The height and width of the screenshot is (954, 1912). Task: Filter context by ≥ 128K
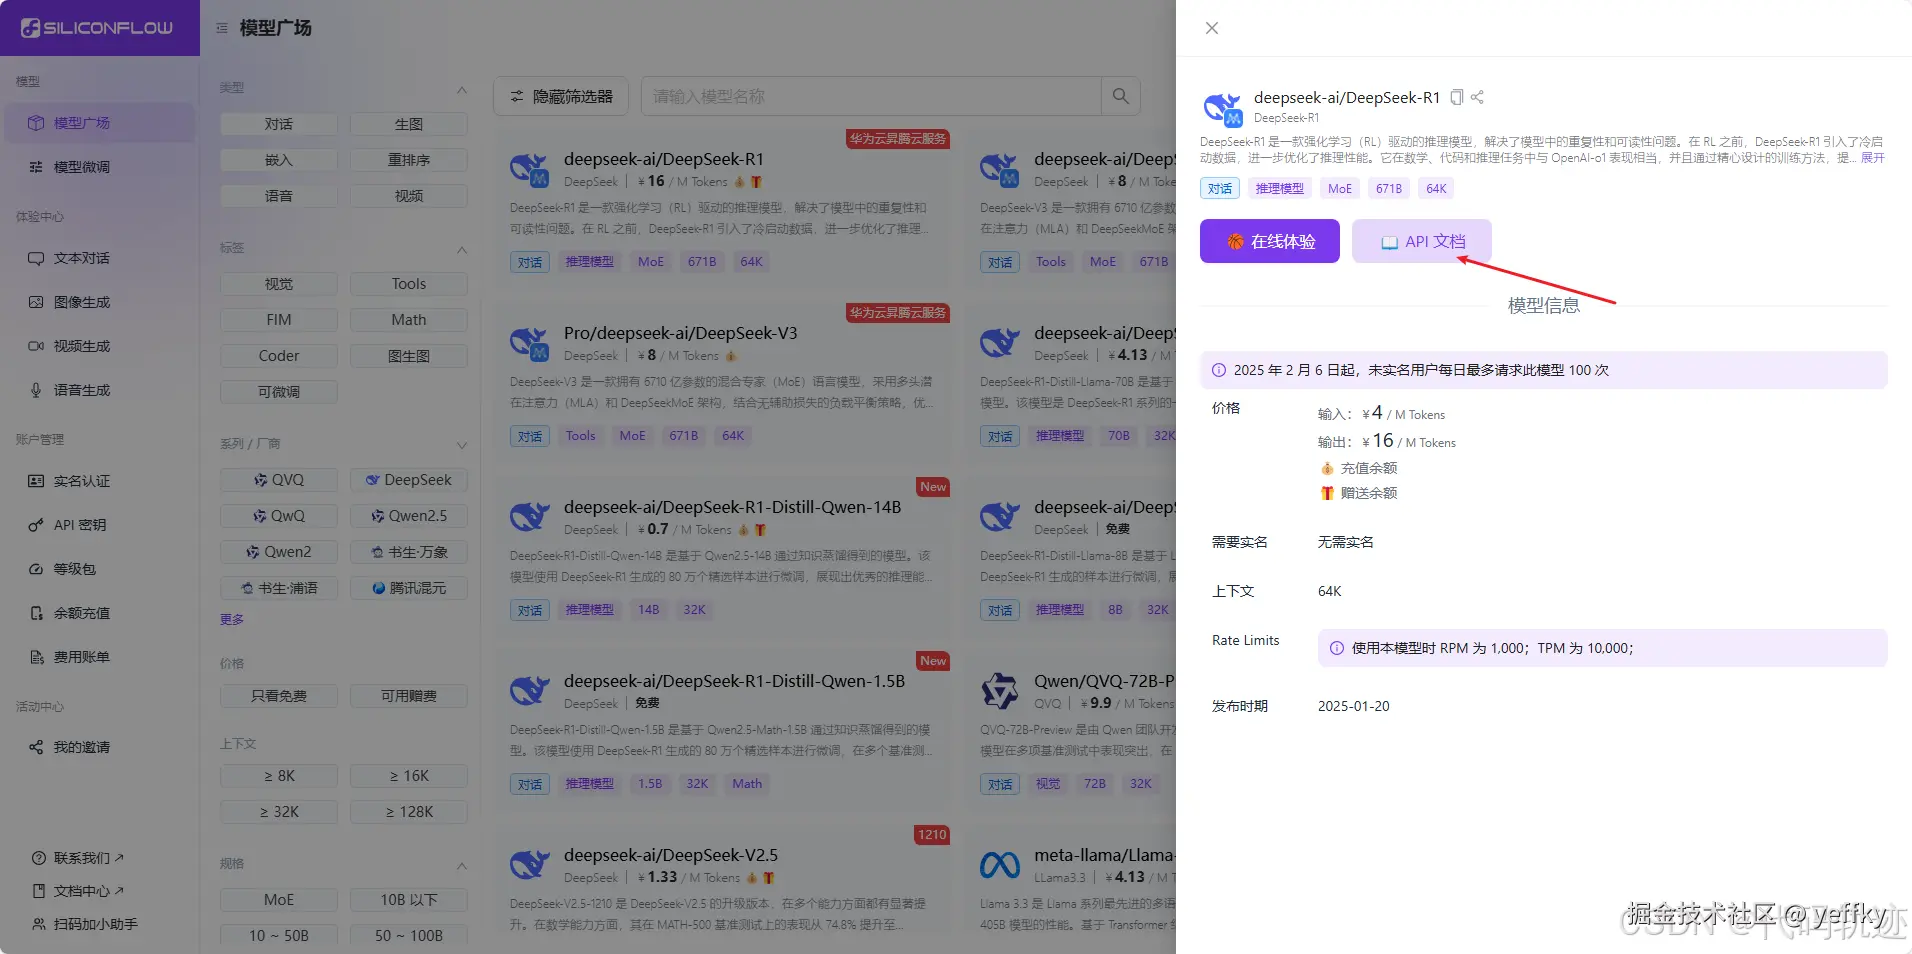pyautogui.click(x=409, y=812)
